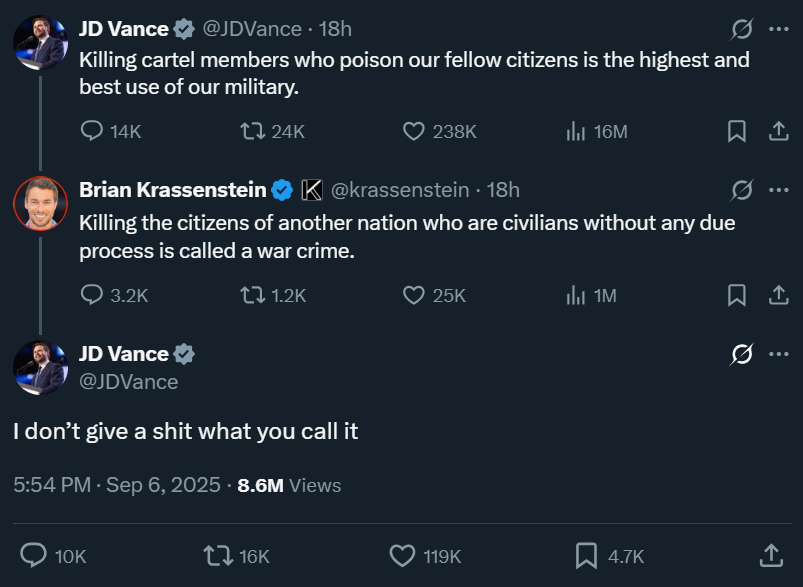Open more options on Krassenstein's tweet
The image size is (803, 587).
coord(778,190)
